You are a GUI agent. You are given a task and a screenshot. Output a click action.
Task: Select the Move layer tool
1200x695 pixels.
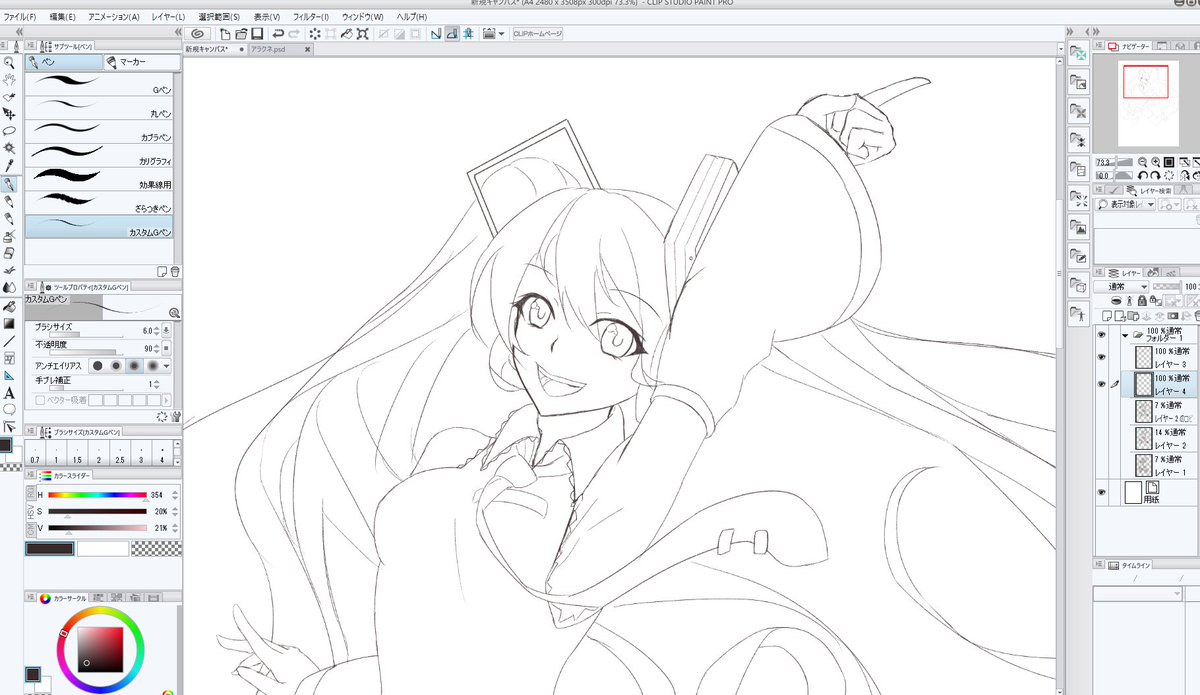(9, 114)
